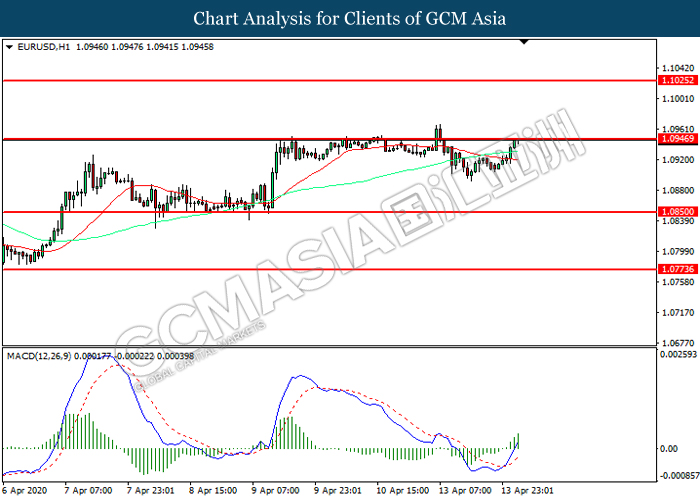Image resolution: width=700 pixels, height=500 pixels.
Task: Click the 7 Apr 07:00 time label
Action: [x=88, y=491]
